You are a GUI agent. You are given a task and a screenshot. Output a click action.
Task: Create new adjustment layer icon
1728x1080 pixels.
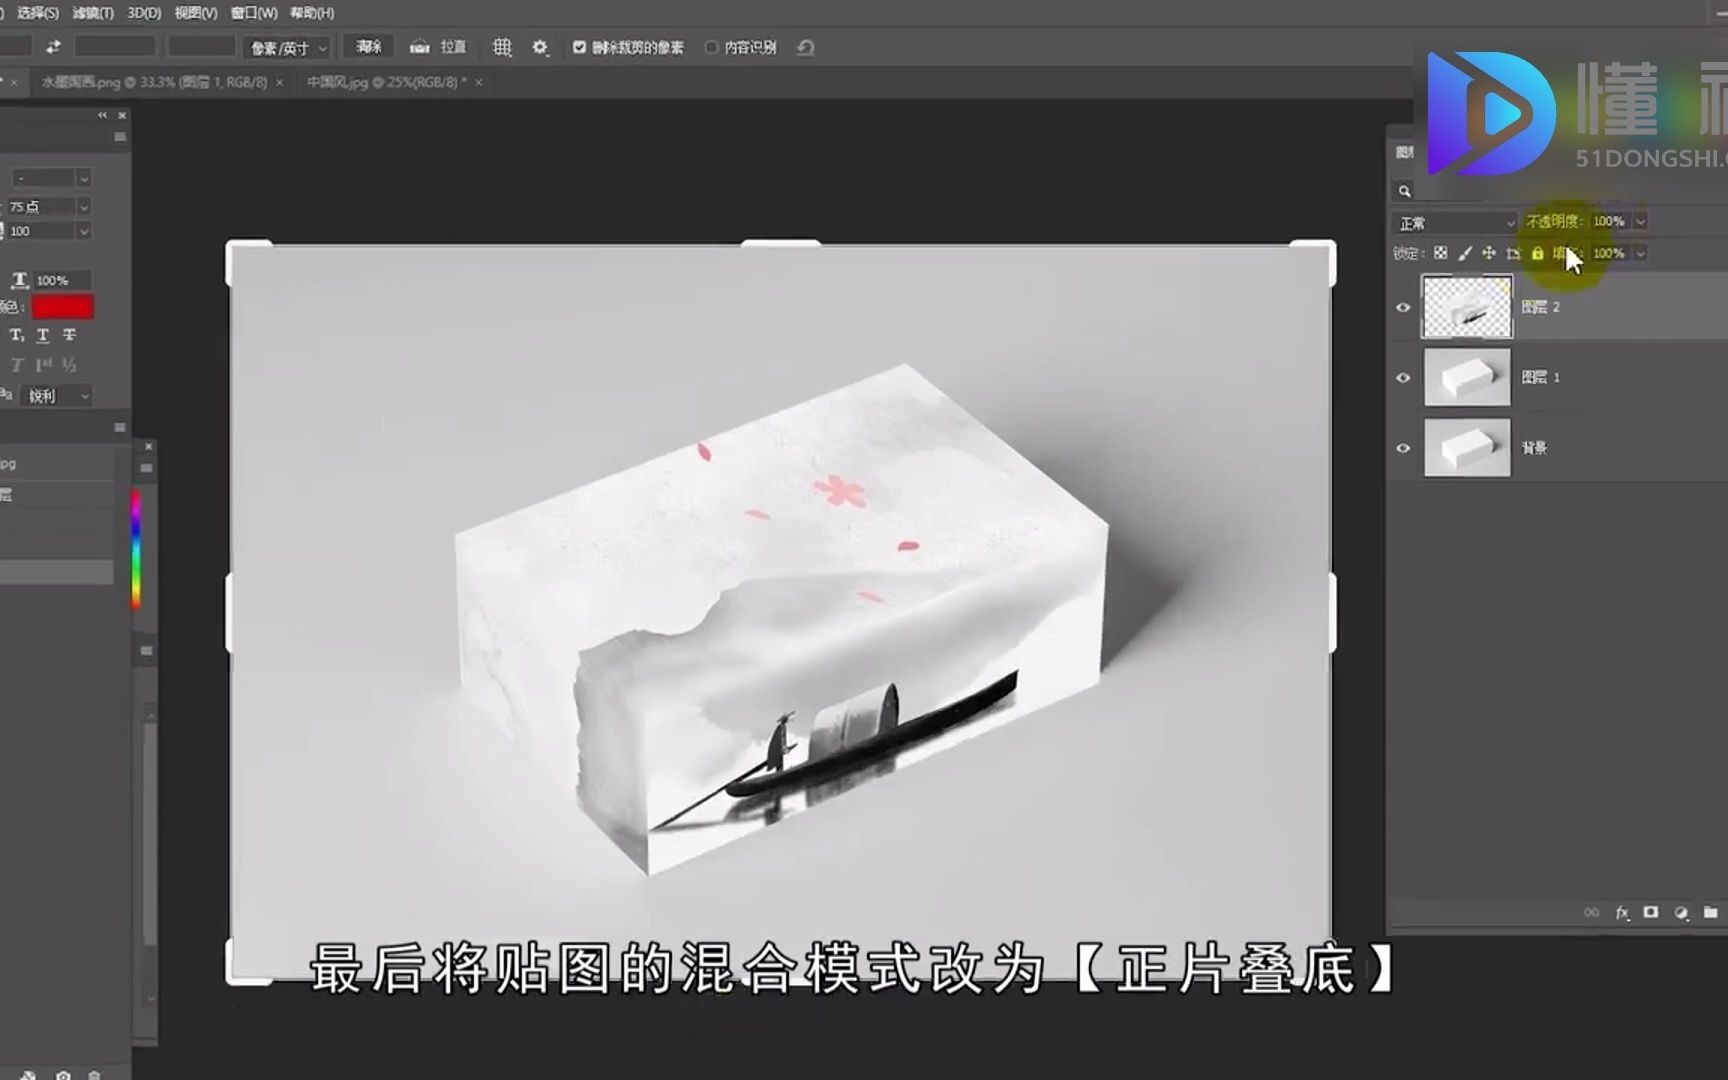point(1681,912)
